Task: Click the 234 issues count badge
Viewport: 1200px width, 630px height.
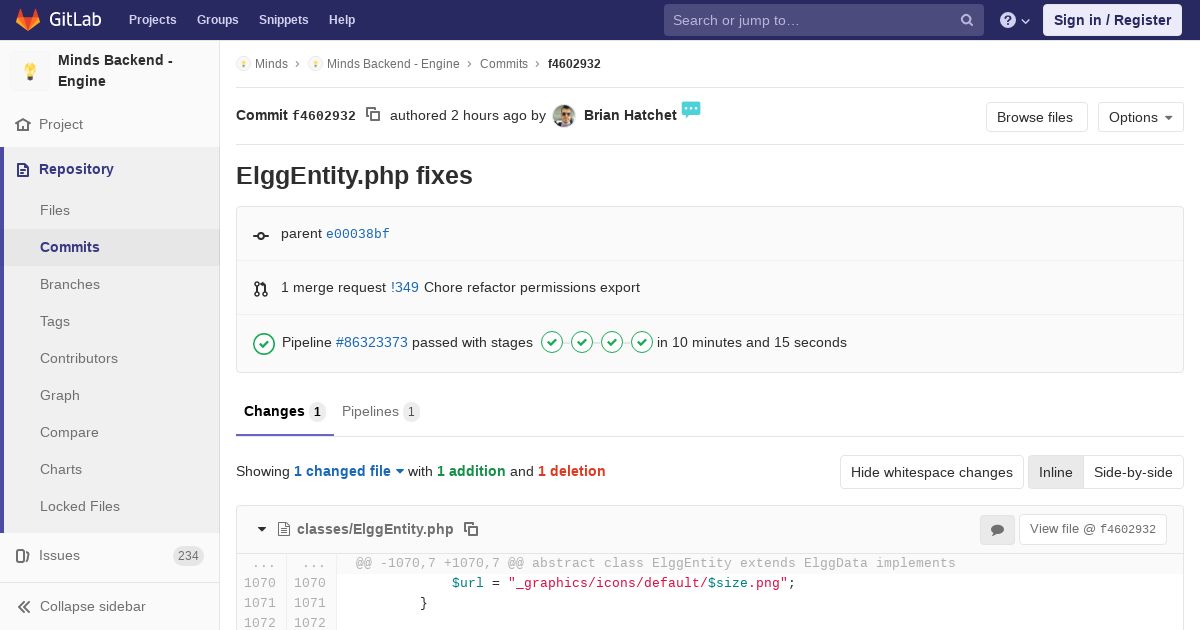Action: [188, 556]
